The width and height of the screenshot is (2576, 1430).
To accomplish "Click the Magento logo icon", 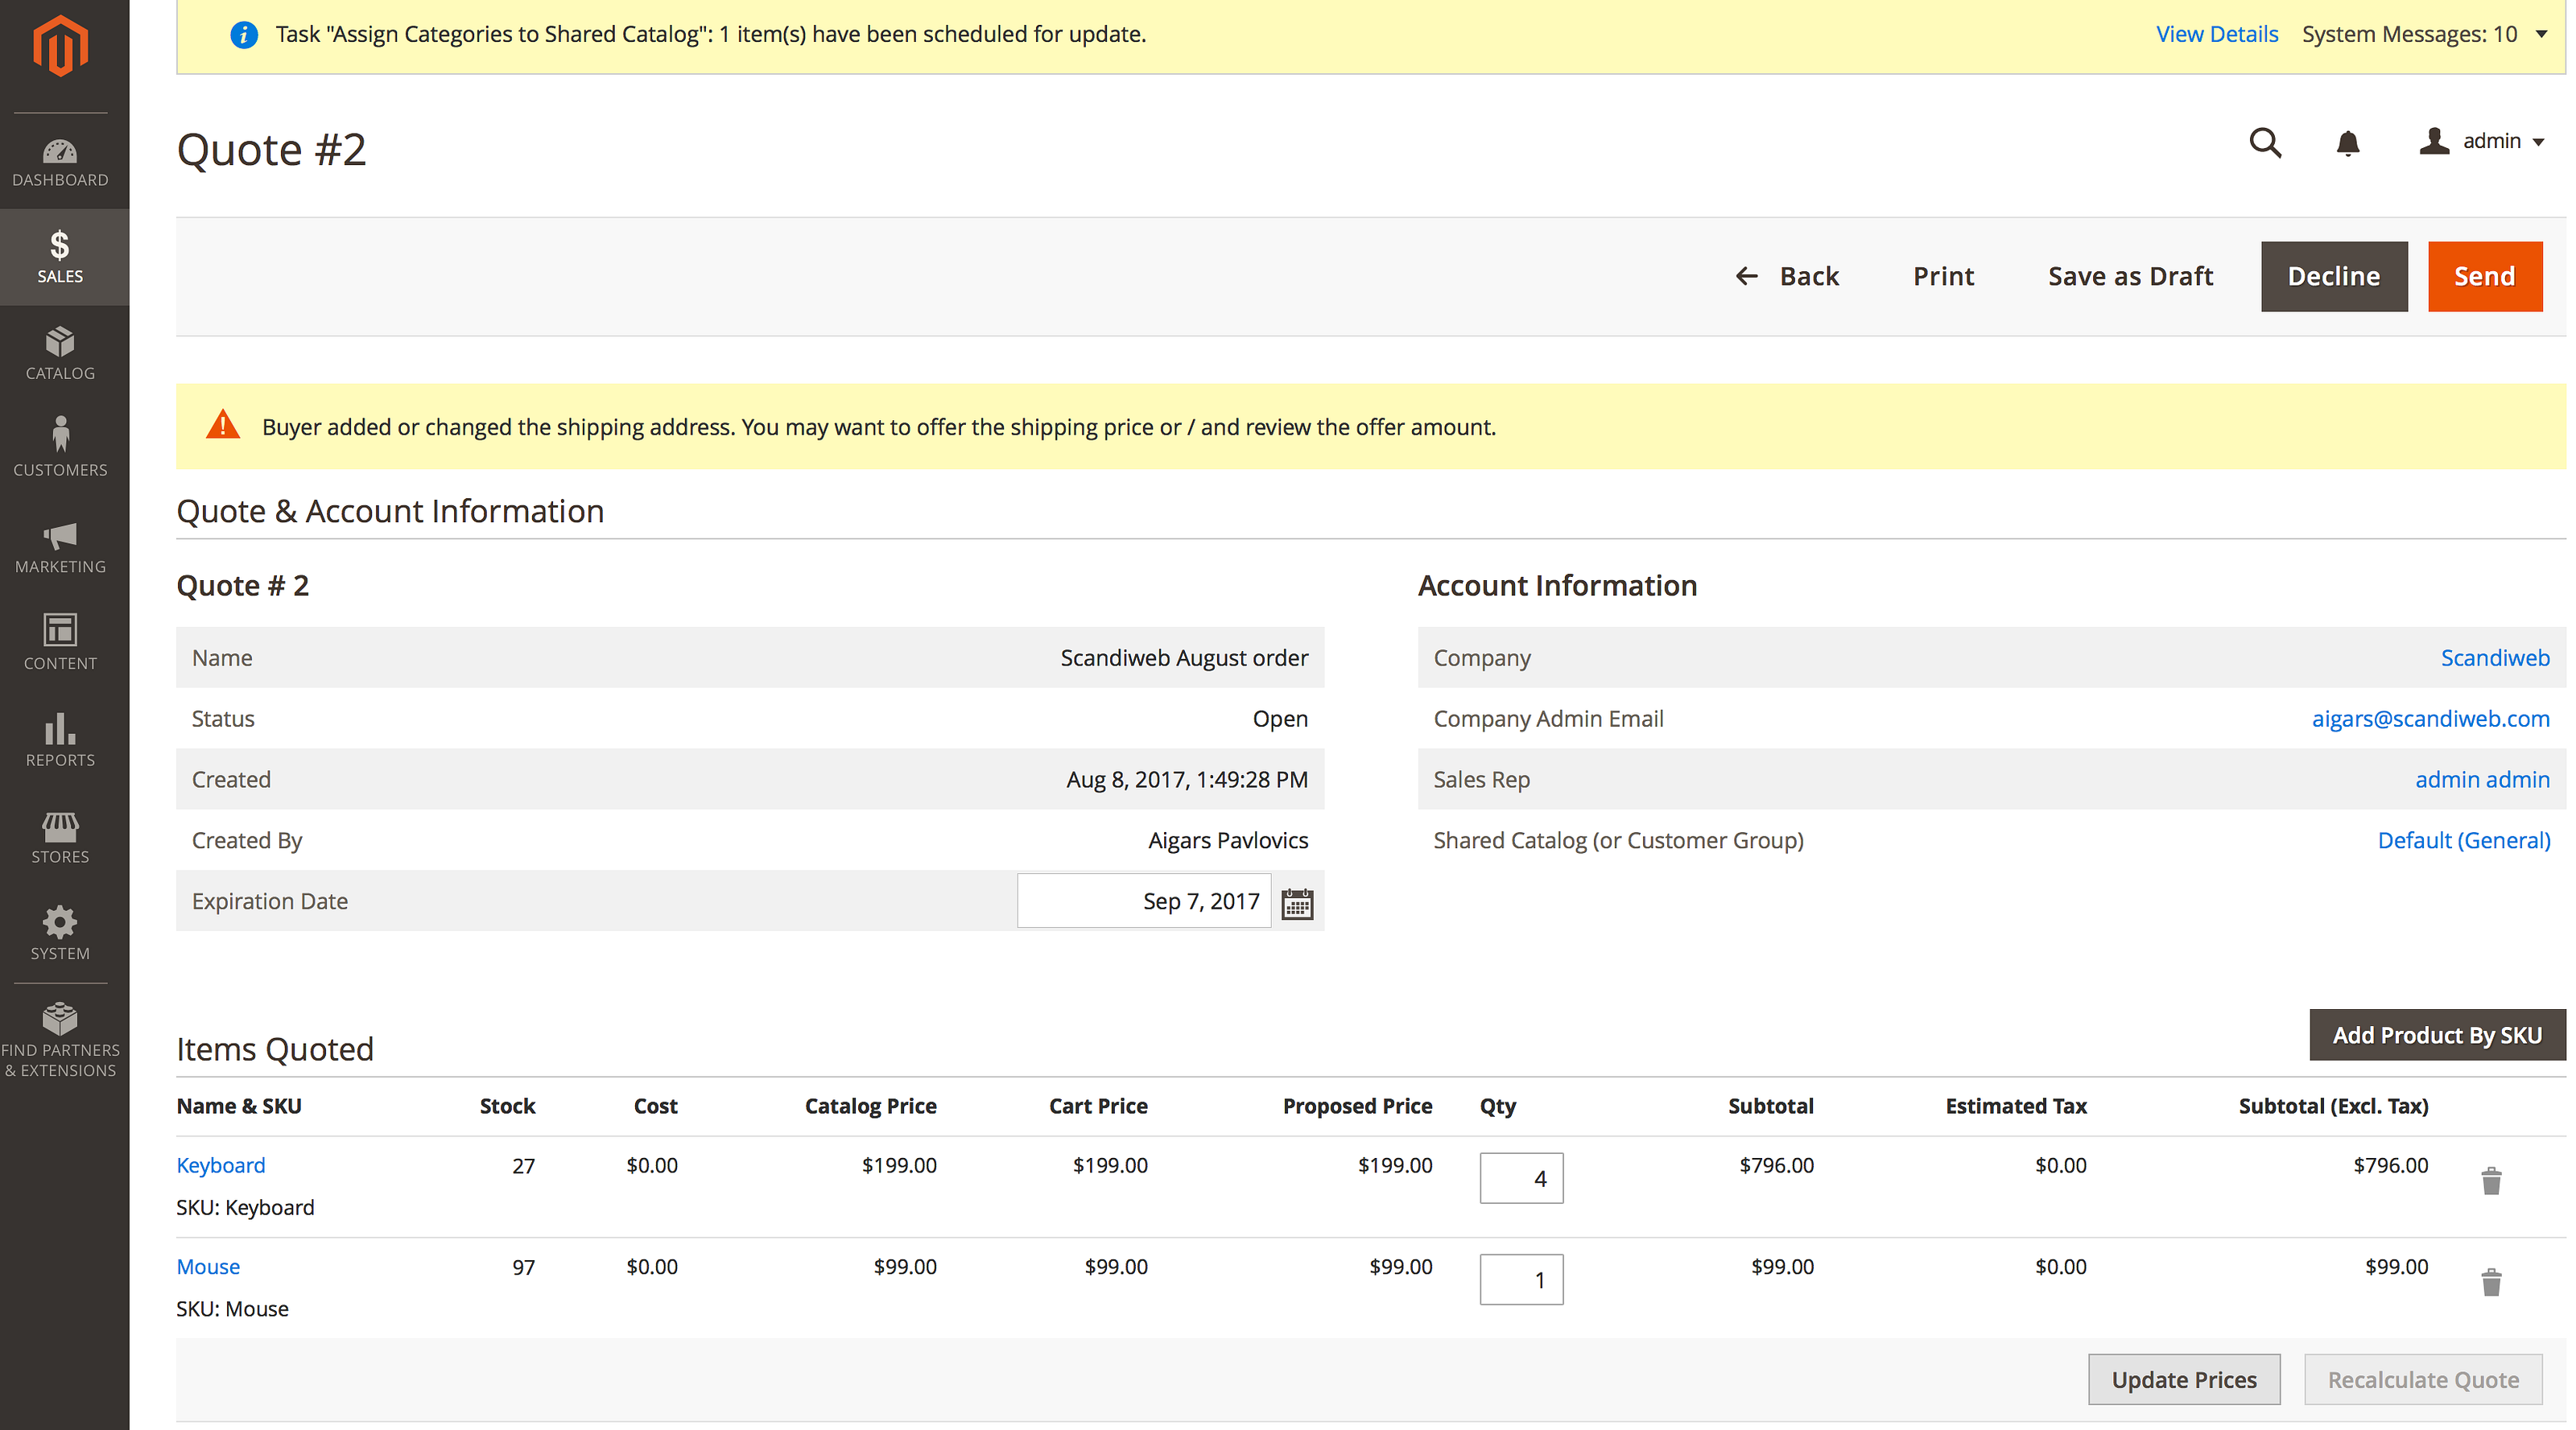I will [60, 46].
